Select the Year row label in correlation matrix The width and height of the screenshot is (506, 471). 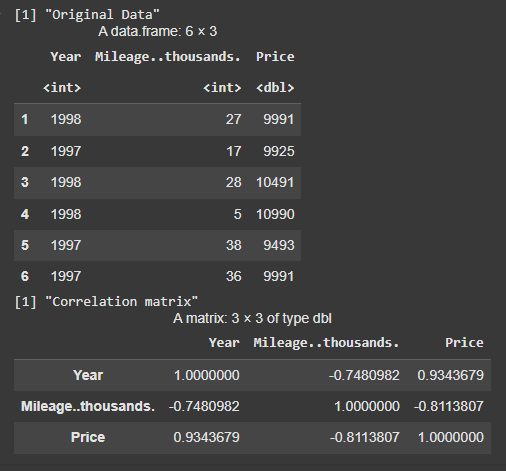88,375
